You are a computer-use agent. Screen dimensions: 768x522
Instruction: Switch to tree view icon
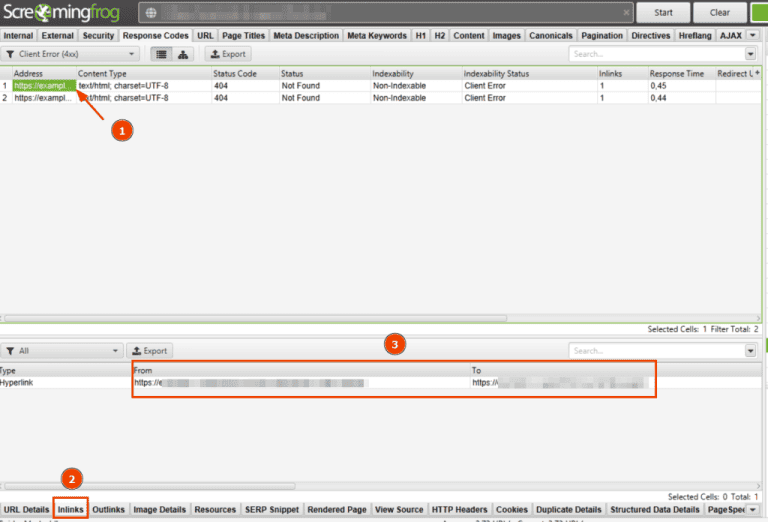[183, 54]
